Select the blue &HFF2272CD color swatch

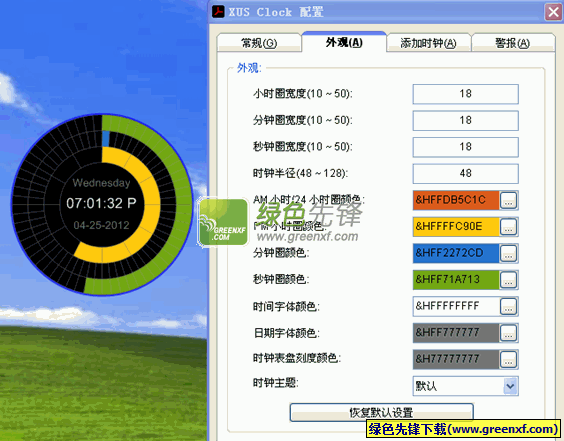click(x=456, y=253)
